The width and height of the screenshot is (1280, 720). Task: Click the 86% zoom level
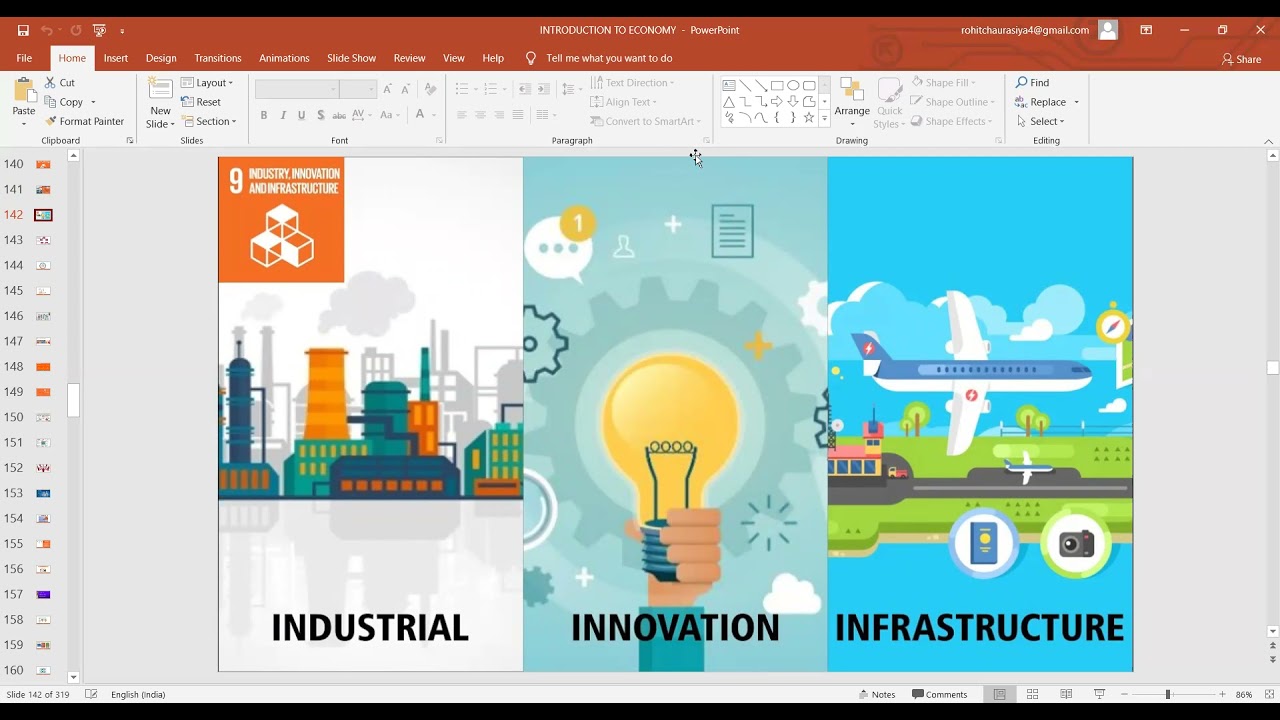point(1244,694)
